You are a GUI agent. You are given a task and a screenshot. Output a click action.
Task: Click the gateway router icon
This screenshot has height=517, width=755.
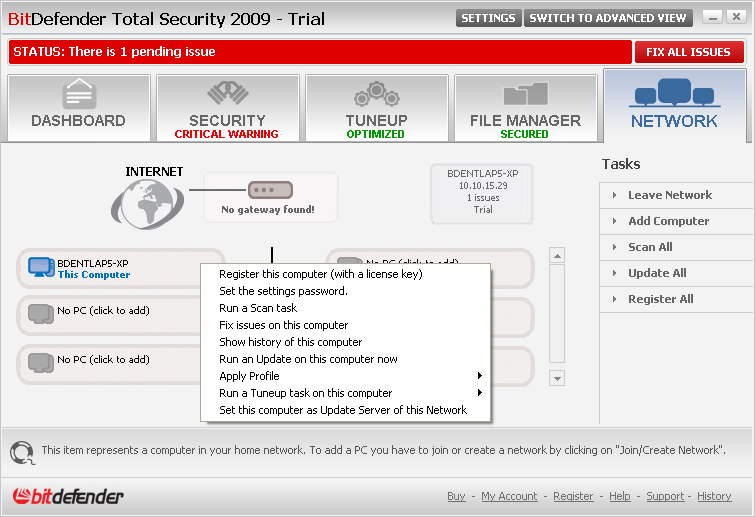(270, 190)
